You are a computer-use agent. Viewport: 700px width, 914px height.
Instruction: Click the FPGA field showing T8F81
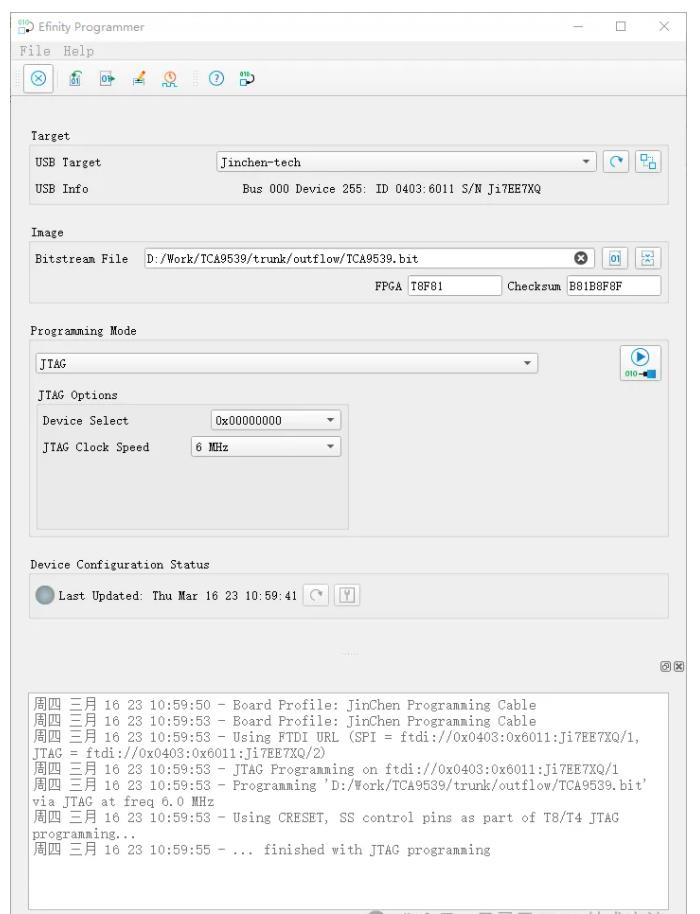click(x=455, y=286)
